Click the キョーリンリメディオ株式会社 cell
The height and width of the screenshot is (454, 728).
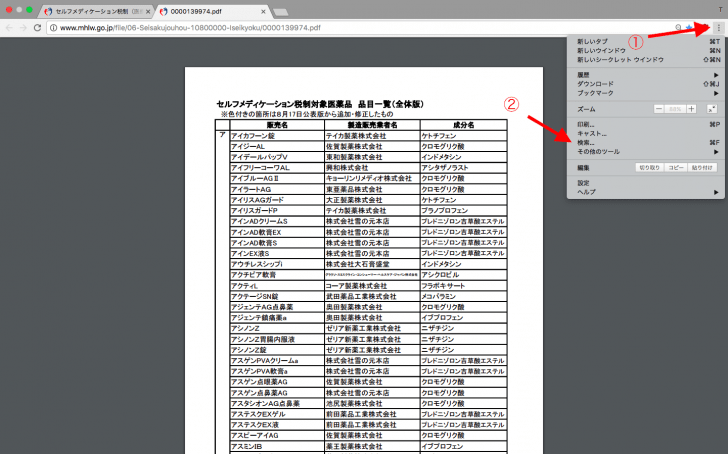(x=372, y=178)
